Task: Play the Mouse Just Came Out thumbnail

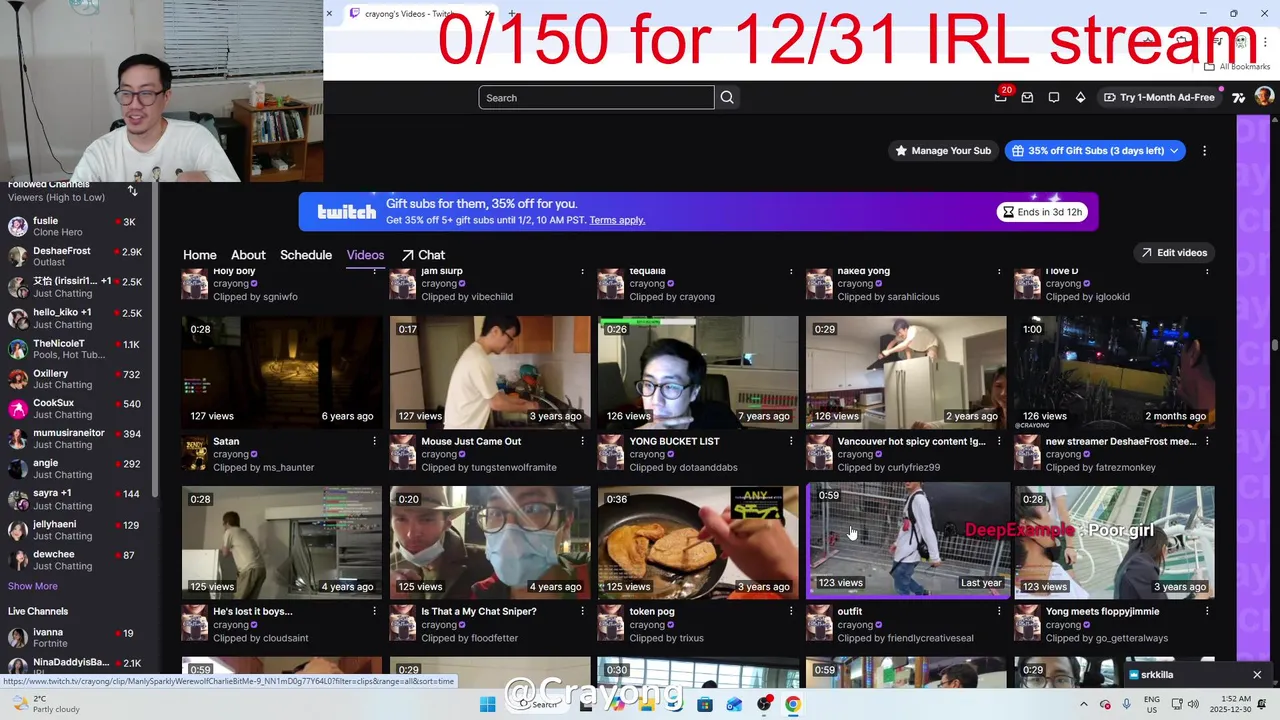Action: (x=490, y=372)
